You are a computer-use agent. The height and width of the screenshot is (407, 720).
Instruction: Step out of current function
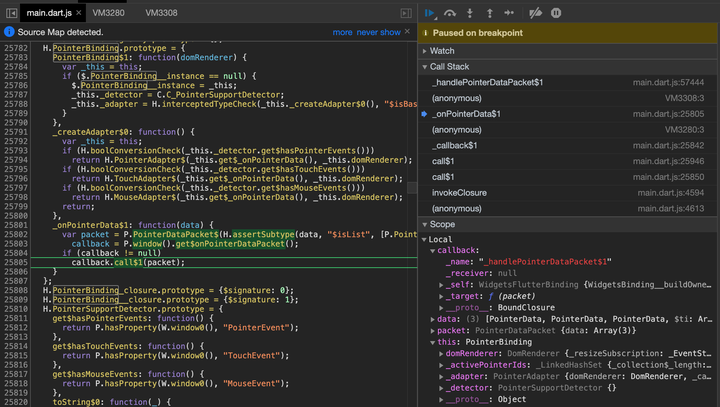pos(489,12)
